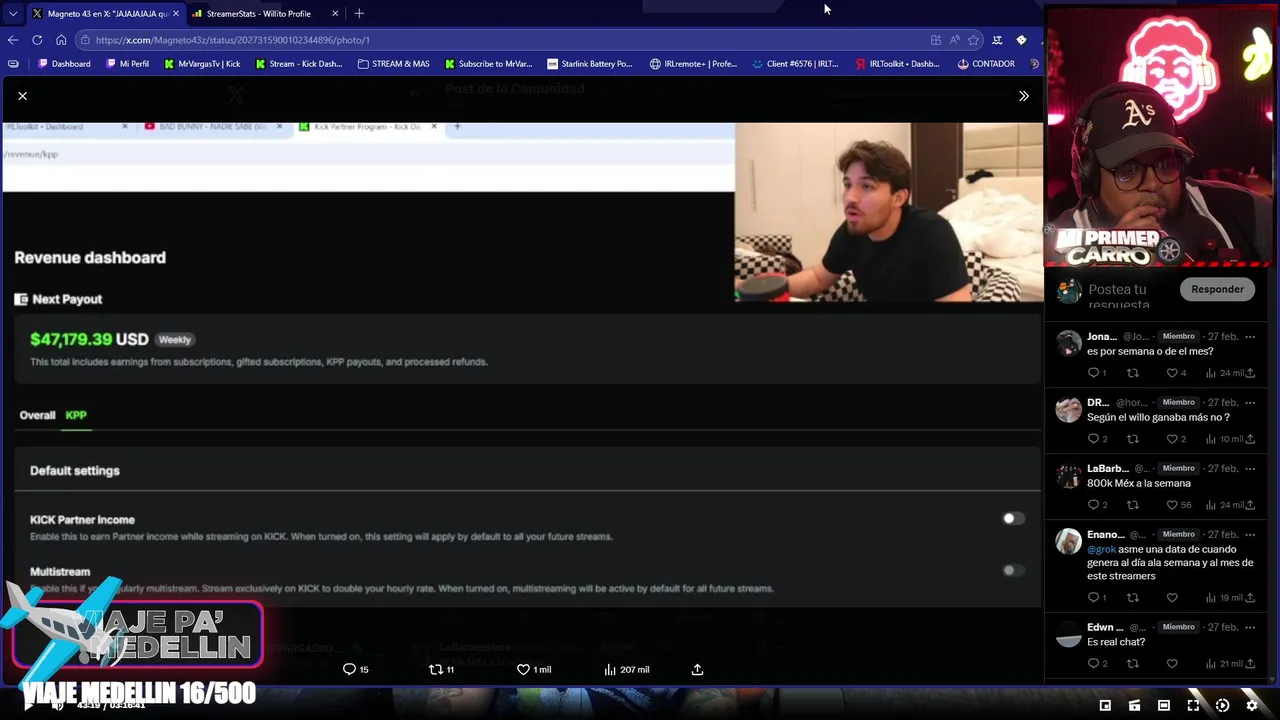Screen dimensions: 1280x720
Task: Go back using the browser back arrow
Action: point(13,40)
